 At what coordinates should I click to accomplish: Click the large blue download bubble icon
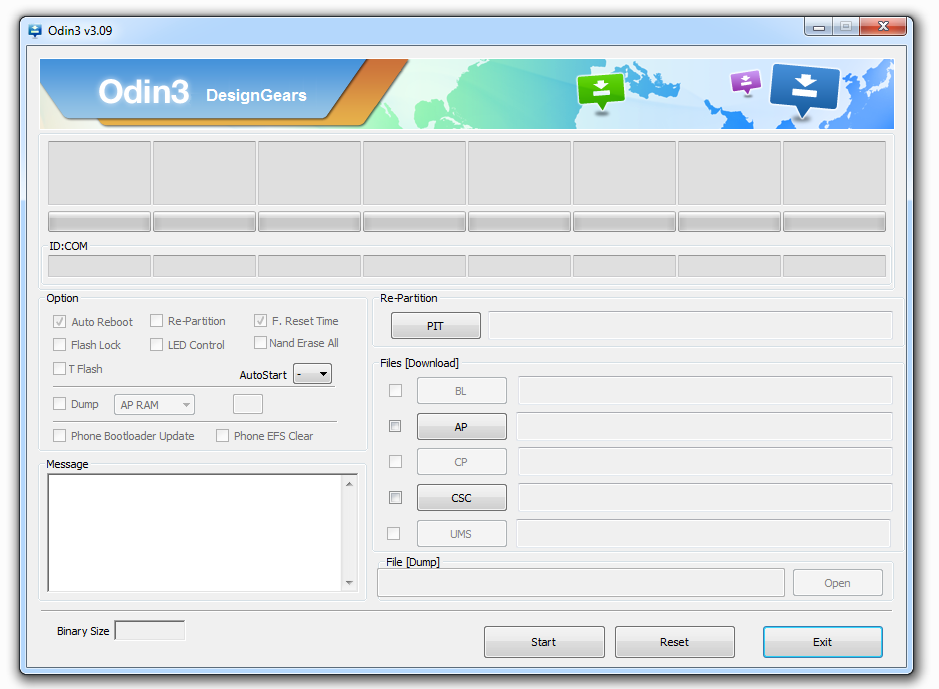pyautogui.click(x=804, y=90)
